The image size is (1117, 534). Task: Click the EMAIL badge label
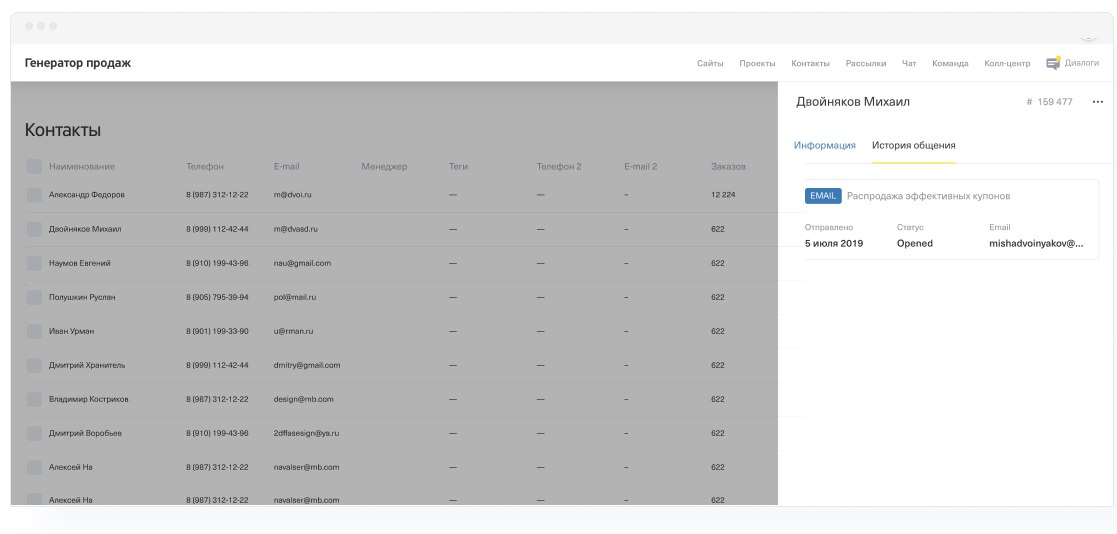pyautogui.click(x=823, y=196)
